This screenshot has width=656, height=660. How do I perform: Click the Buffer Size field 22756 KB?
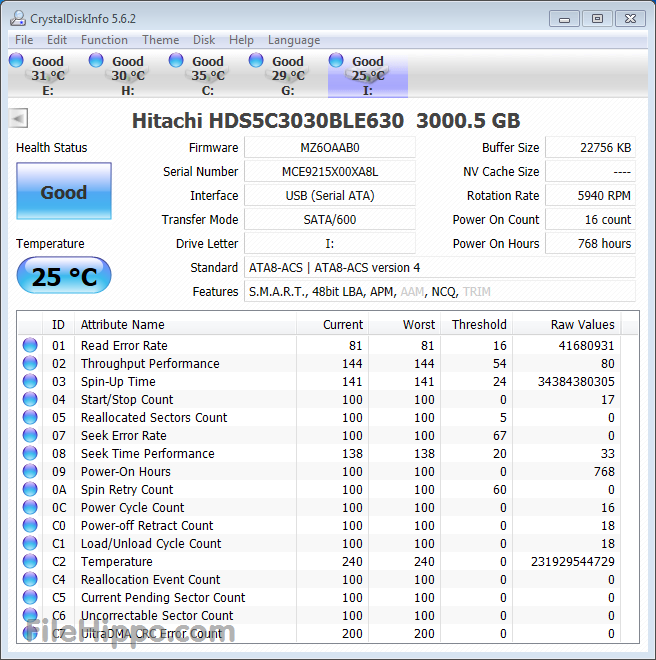pyautogui.click(x=590, y=148)
